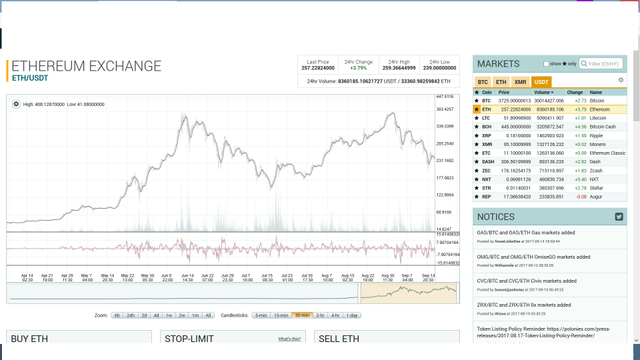Choose 1-day candlesticks
Image resolution: width=640 pixels, height=360 pixels.
[352, 316]
